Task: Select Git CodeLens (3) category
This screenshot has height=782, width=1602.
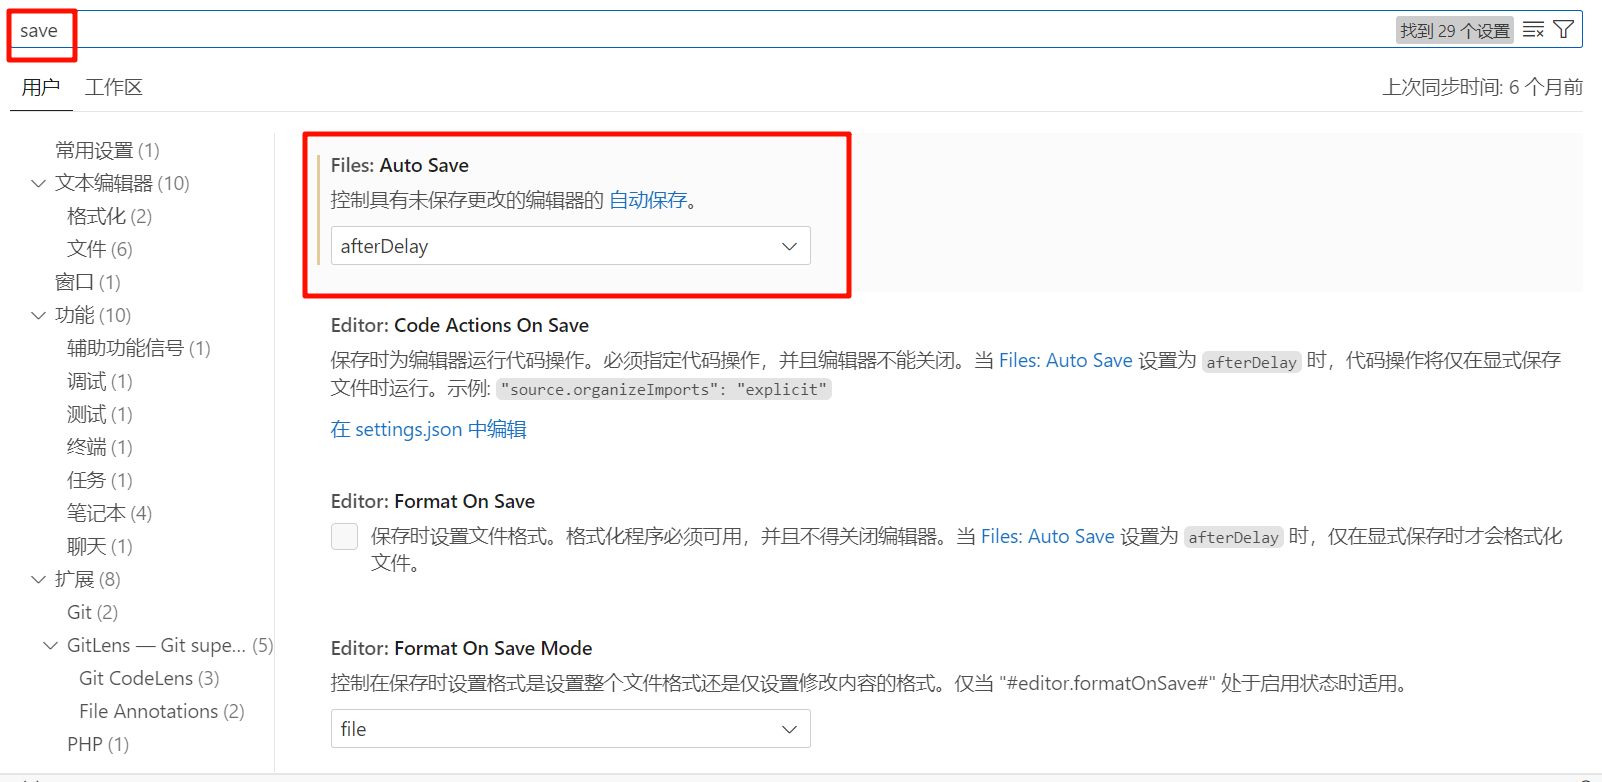Action: [149, 678]
